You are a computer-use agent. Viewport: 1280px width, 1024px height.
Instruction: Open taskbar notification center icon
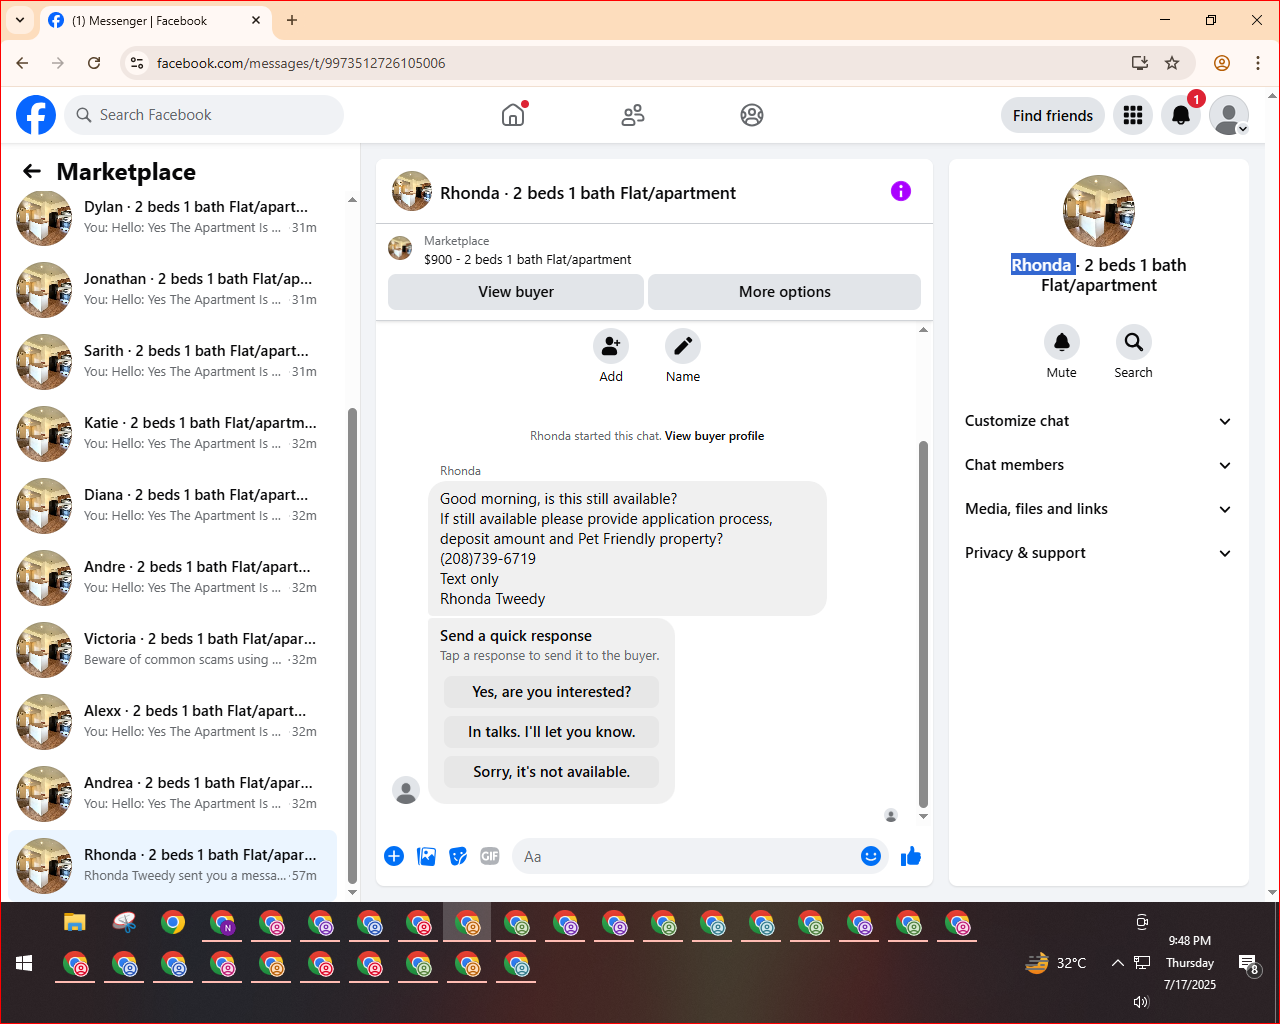tap(1249, 964)
